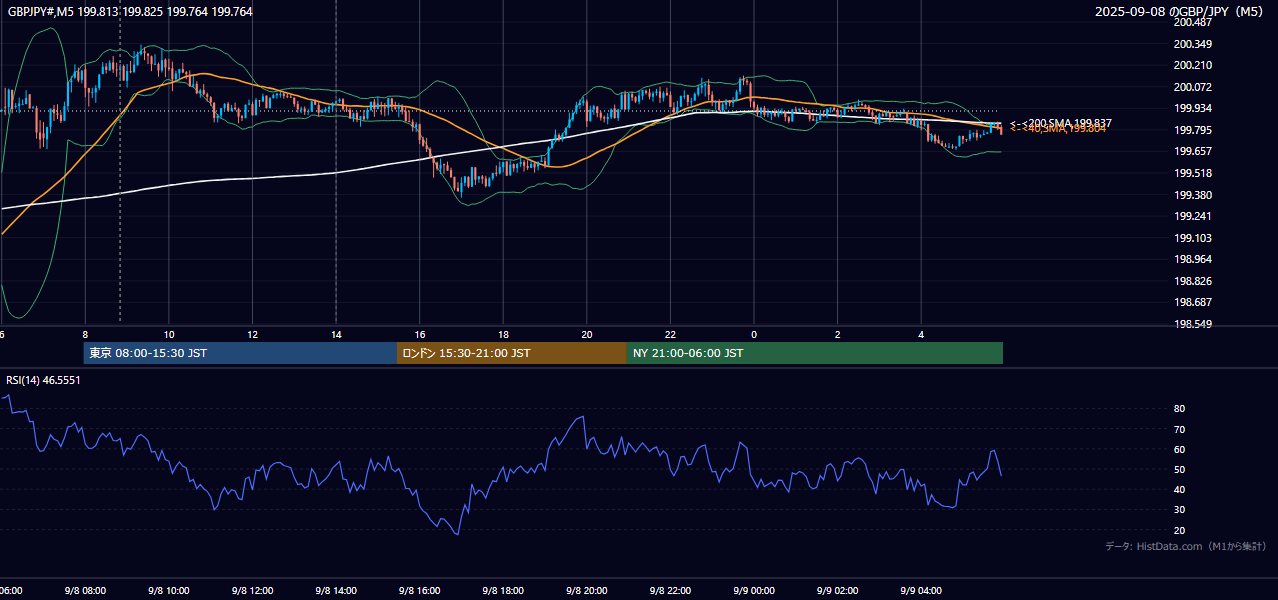
Task: Click price axis label 199.795
Action: 1192,130
